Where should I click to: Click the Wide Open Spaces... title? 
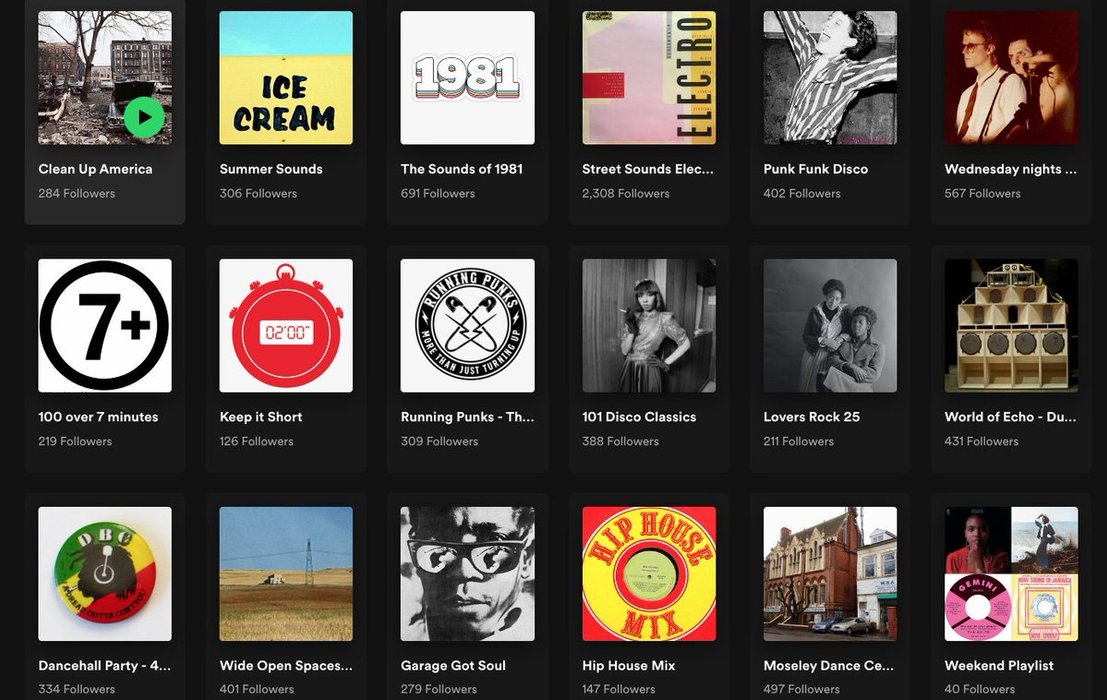click(x=286, y=665)
